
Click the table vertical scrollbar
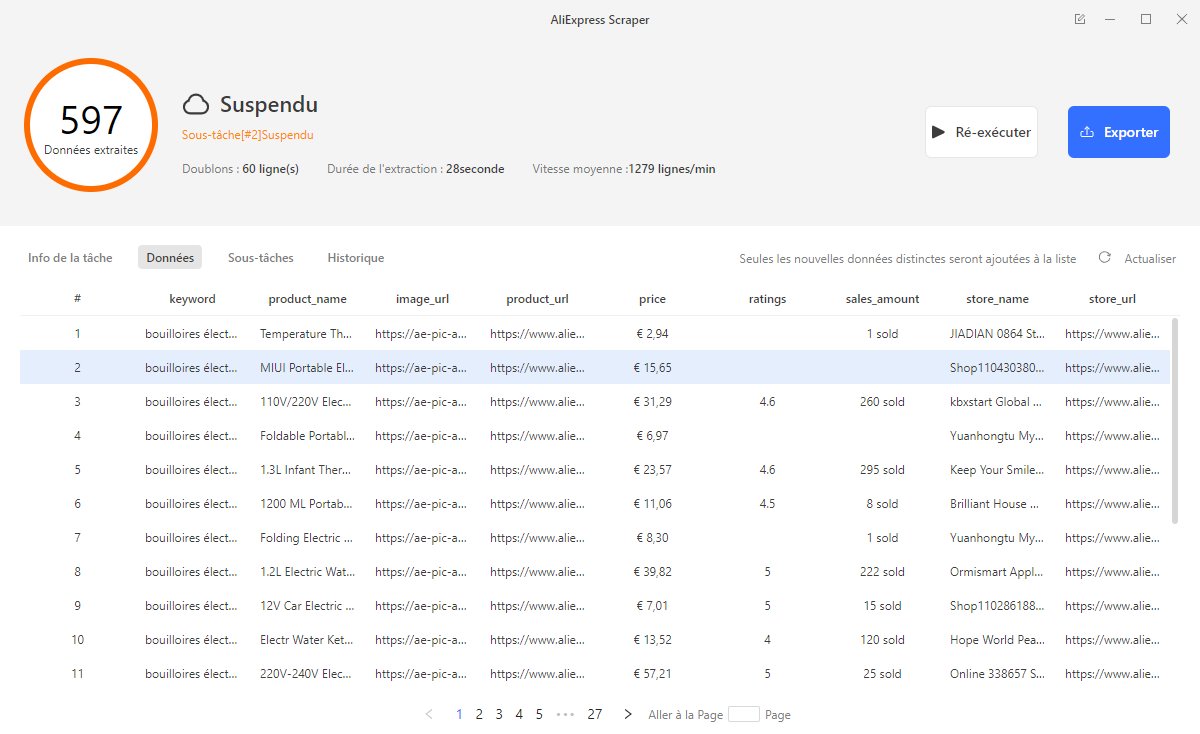(x=1174, y=421)
